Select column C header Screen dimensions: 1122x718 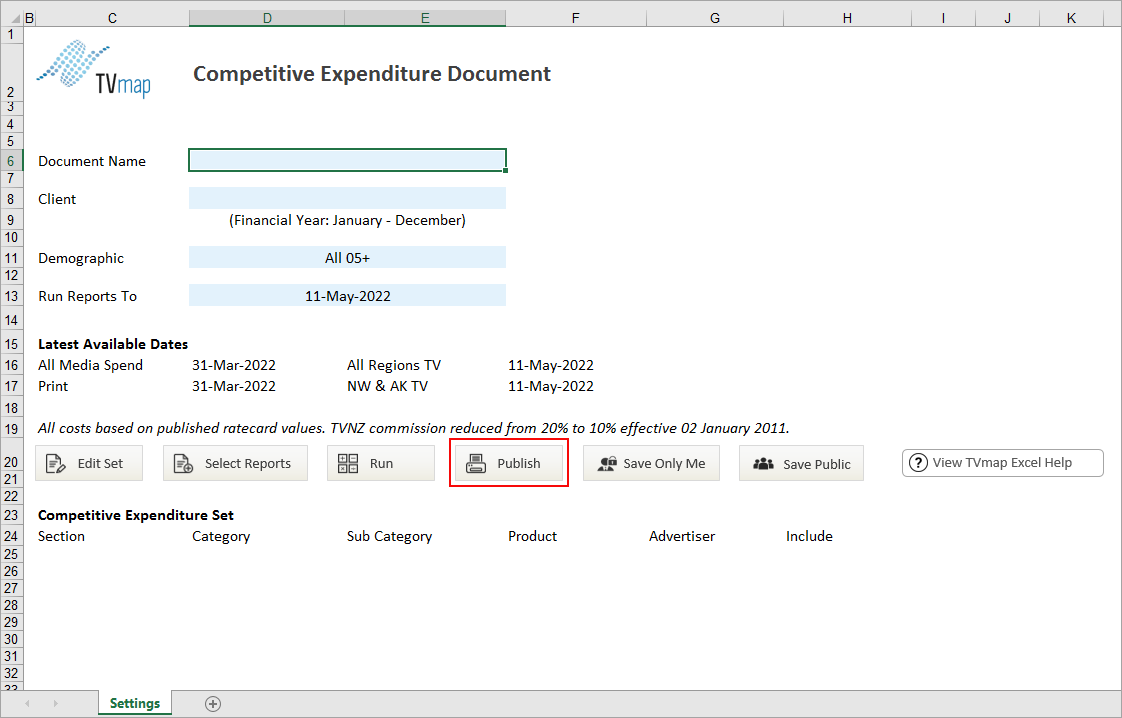click(x=112, y=18)
